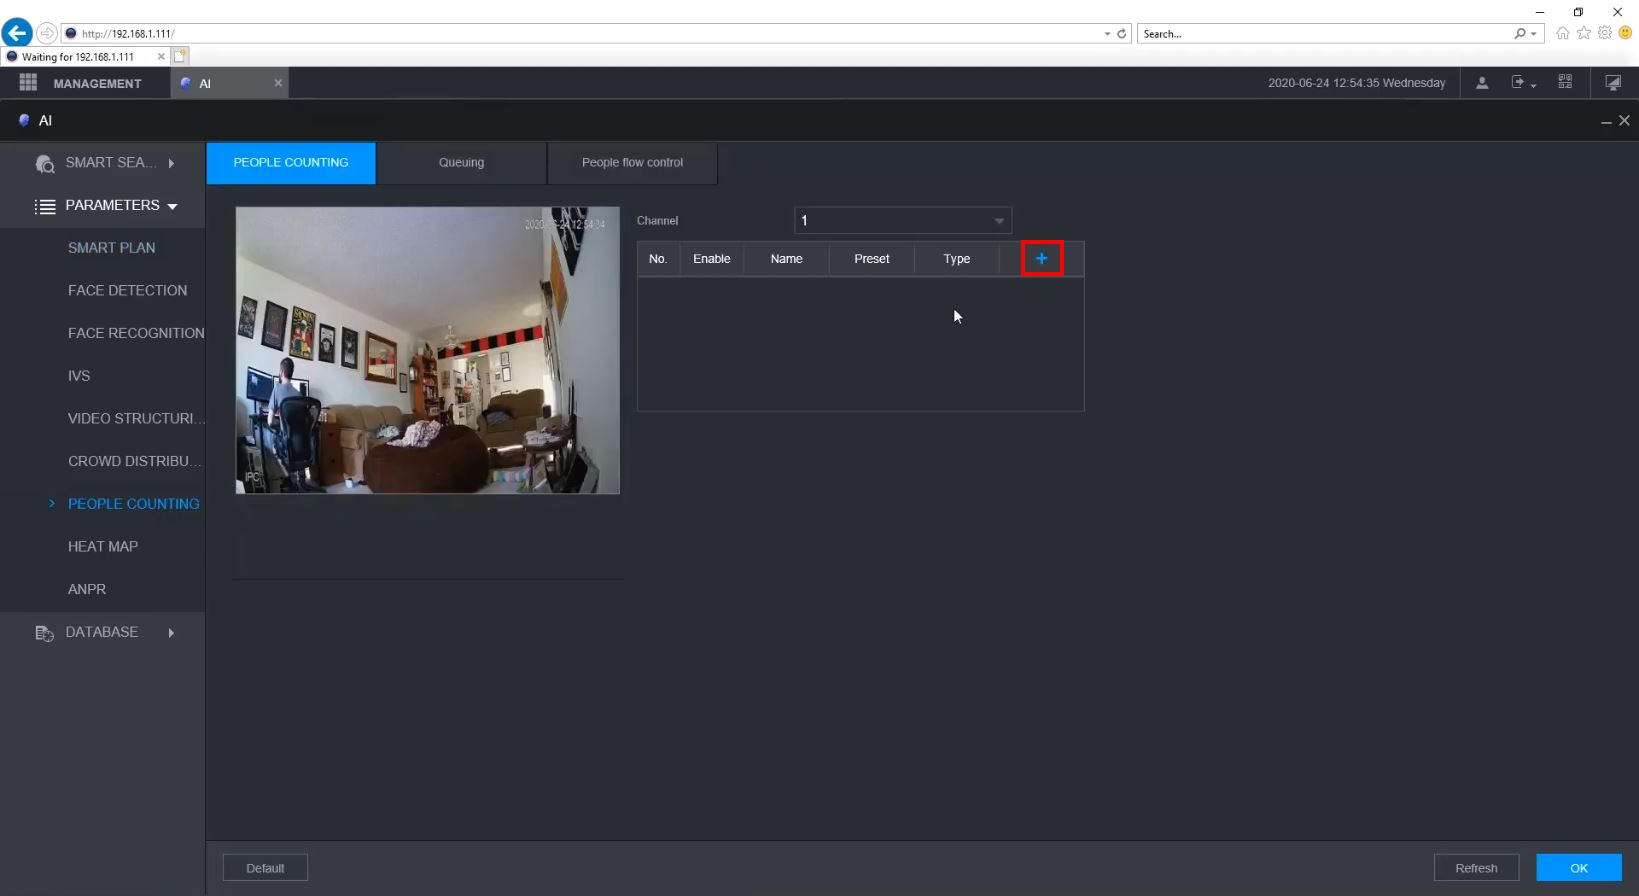Switch to the People flow control tab

(632, 163)
